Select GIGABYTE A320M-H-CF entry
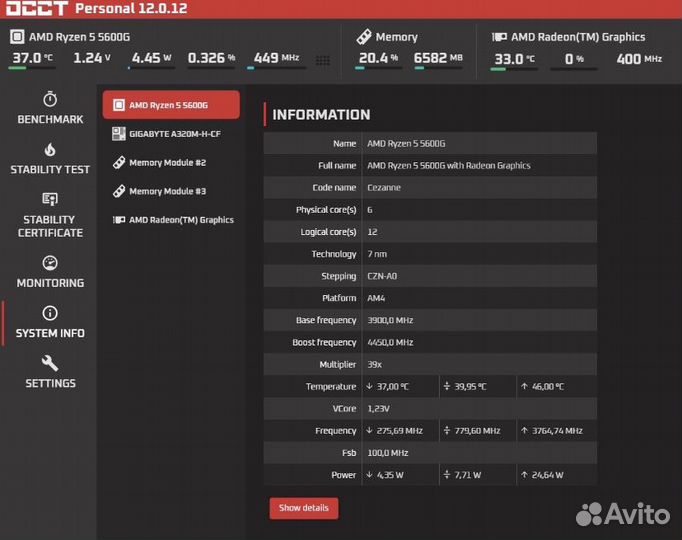The height and width of the screenshot is (540, 682). (x=171, y=134)
